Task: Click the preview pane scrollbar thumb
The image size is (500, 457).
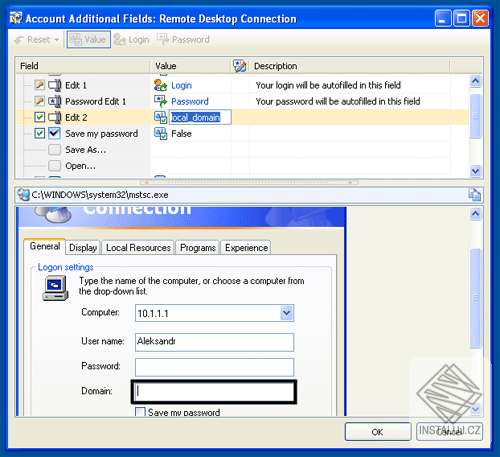Action: pyautogui.click(x=475, y=298)
